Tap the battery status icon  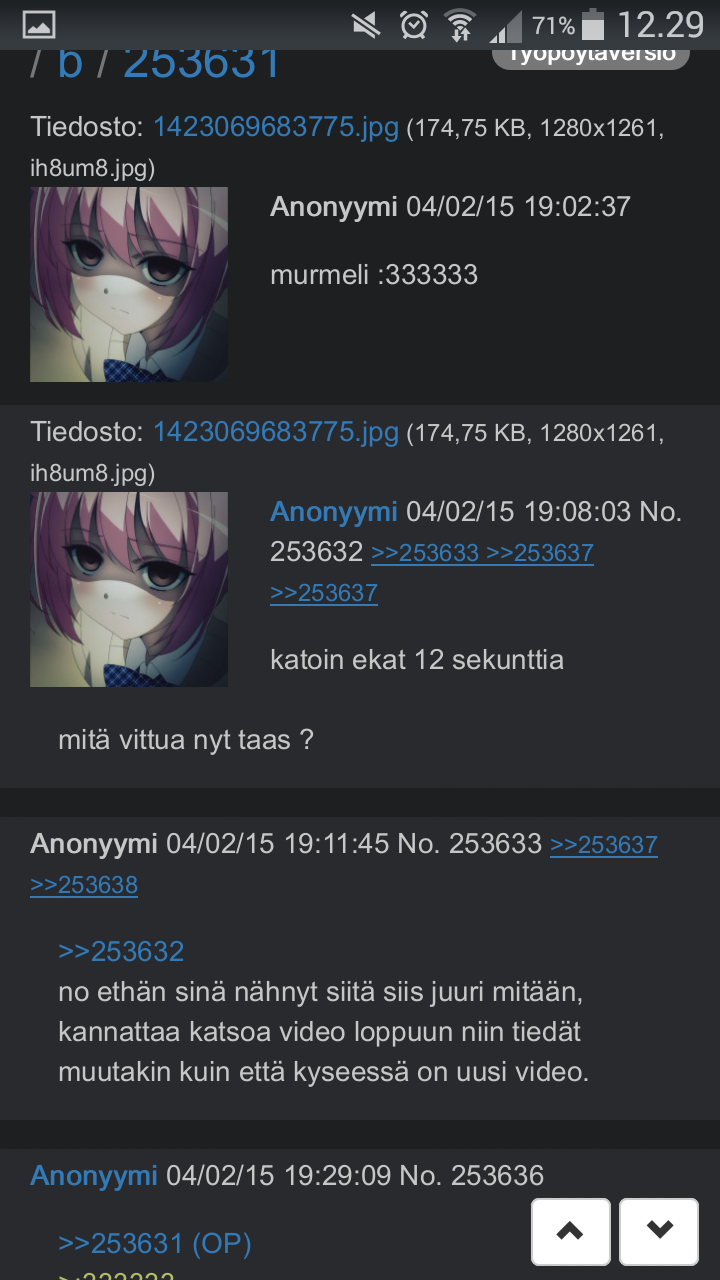pyautogui.click(x=594, y=25)
